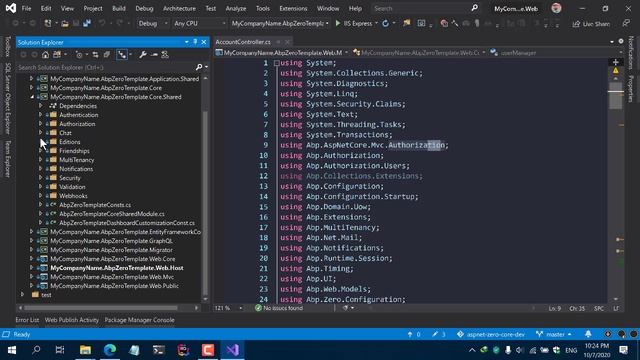Click the New Project toolbar icon
Image resolution: width=640 pixels, height=360 pixels.
tap(48, 24)
